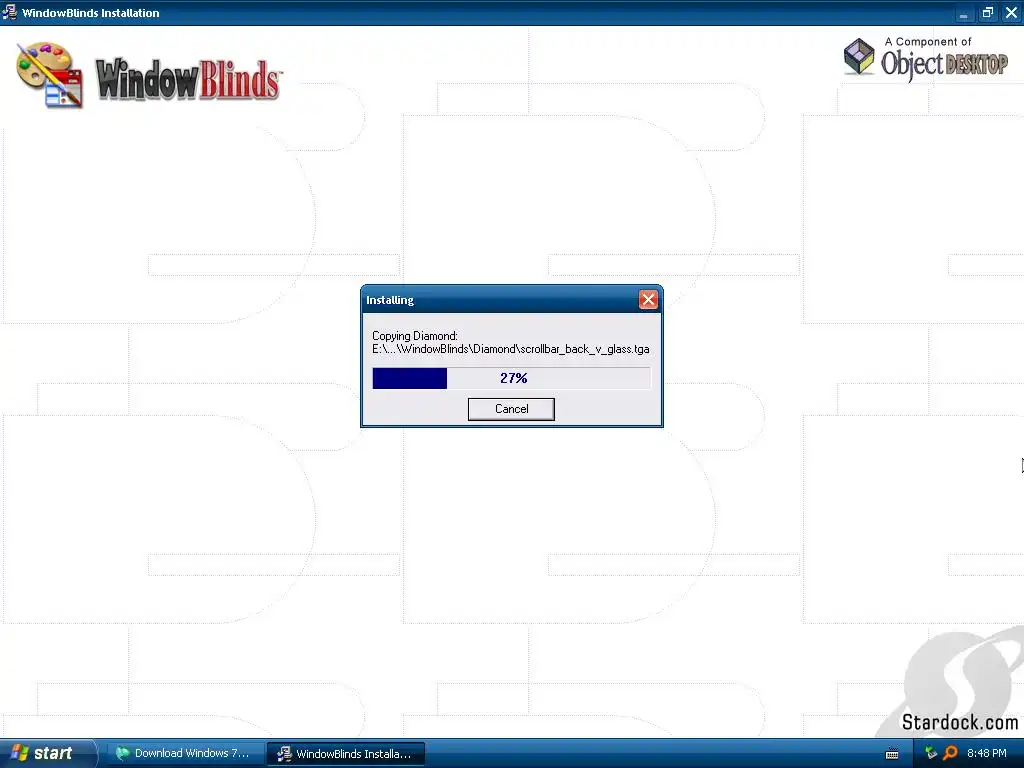Click the keyboard icon in taskbar

point(891,754)
